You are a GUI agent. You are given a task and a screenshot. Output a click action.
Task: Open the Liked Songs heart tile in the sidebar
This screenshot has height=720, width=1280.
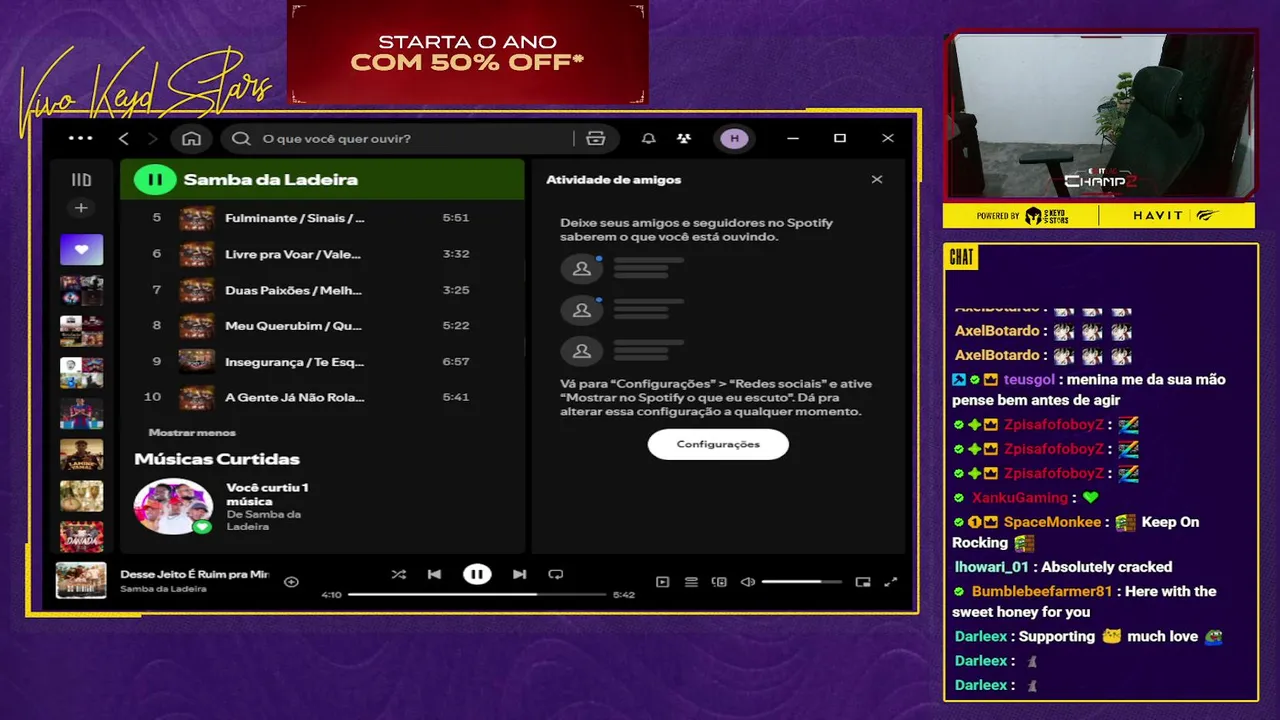coord(81,249)
